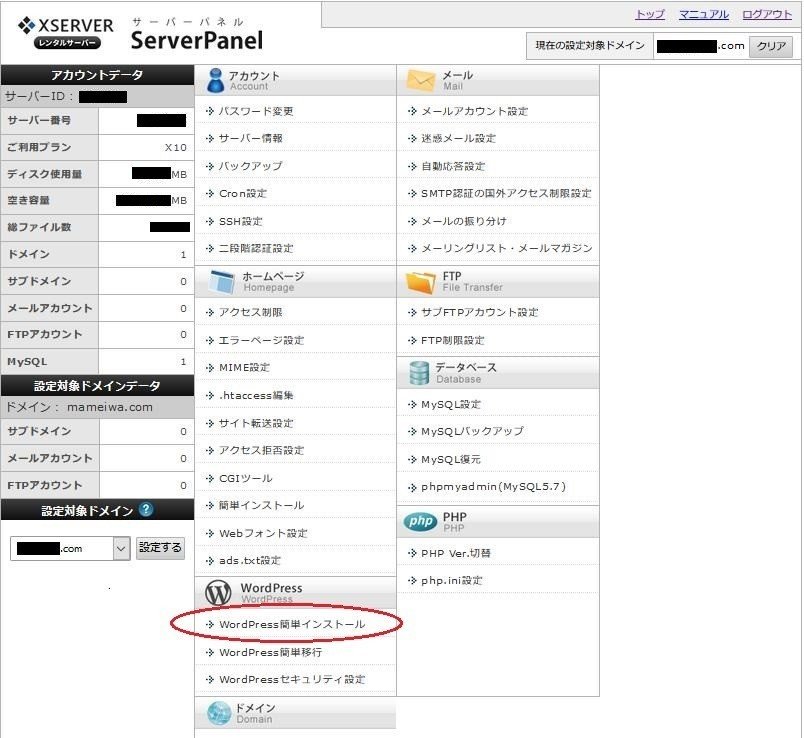This screenshot has height=738, width=804.
Task: Click the ディスク使用量 label
Action: point(45,174)
